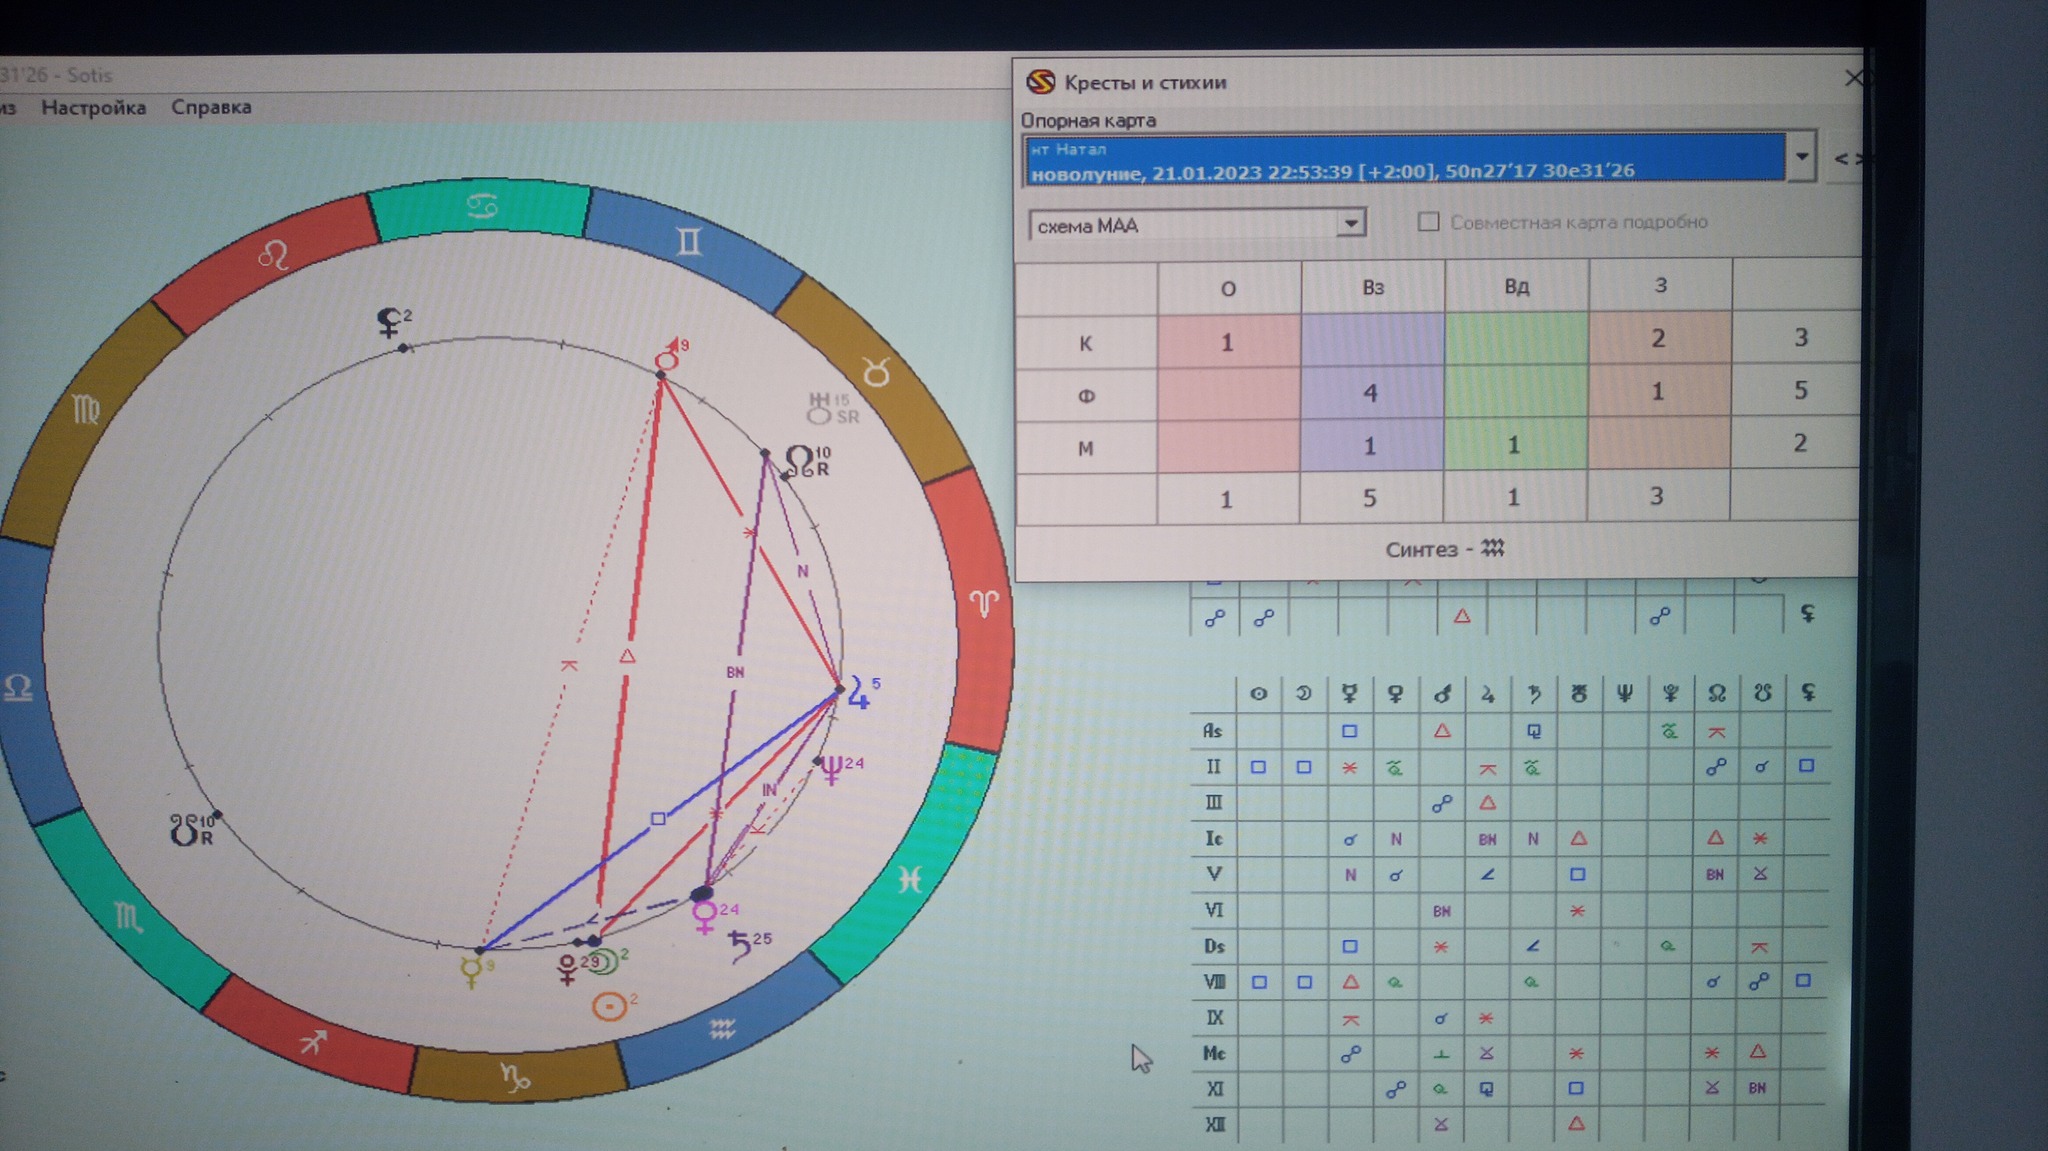Click the Синтез Aquarius label

[x=1445, y=549]
